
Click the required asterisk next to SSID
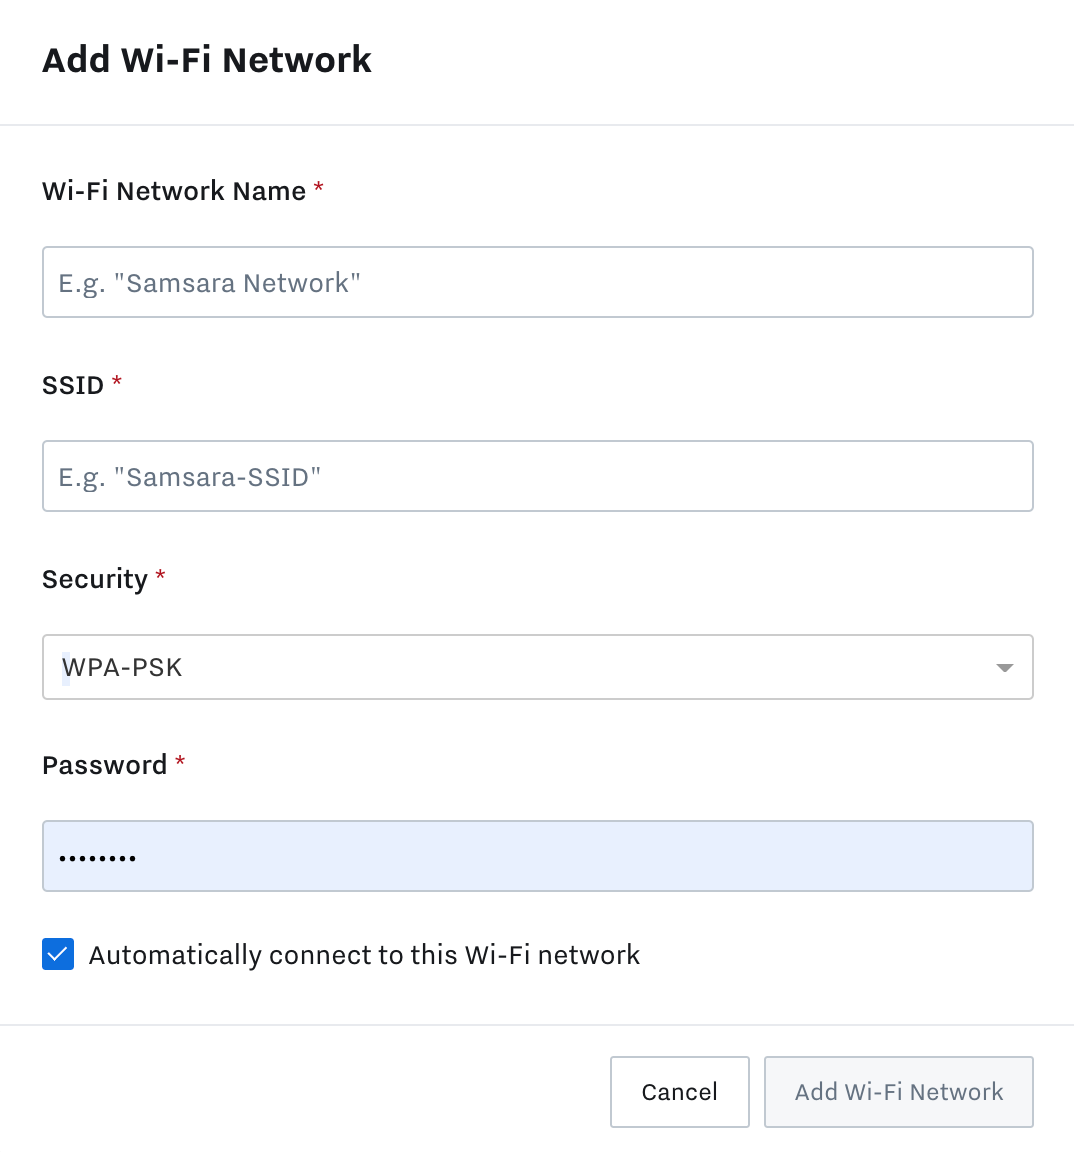click(116, 382)
